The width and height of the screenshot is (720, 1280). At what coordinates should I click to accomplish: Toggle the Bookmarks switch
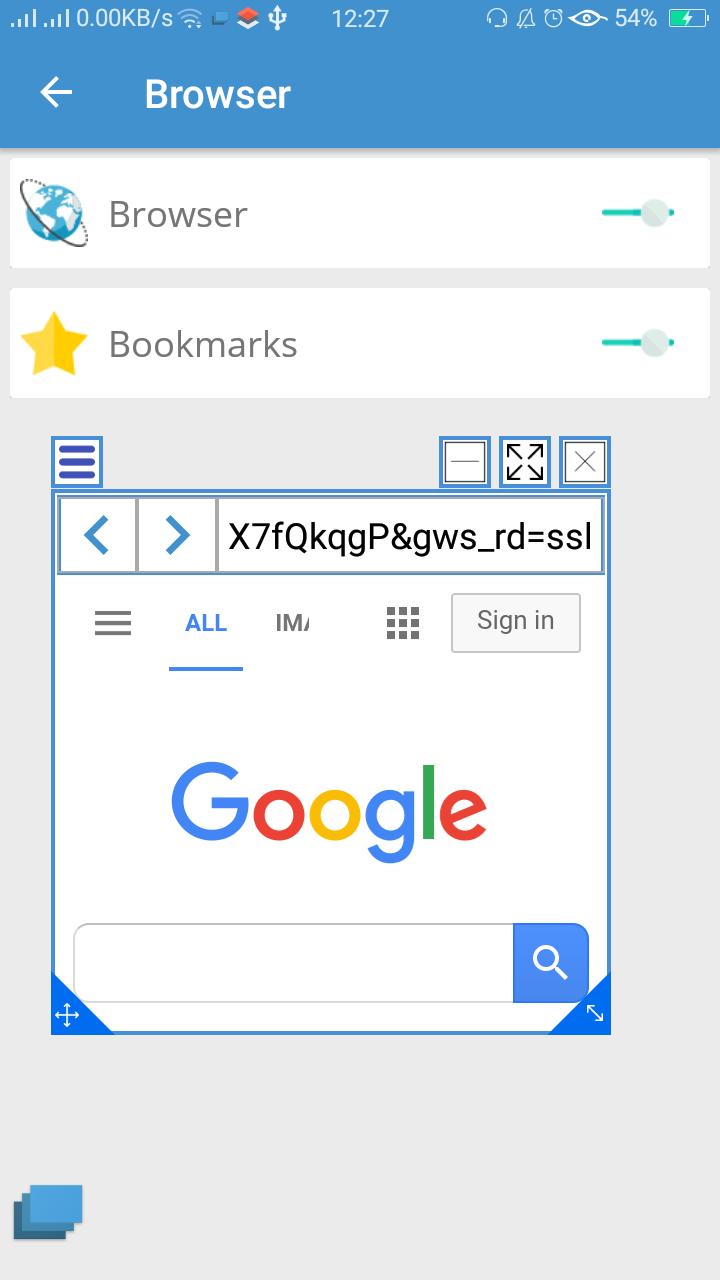click(639, 343)
